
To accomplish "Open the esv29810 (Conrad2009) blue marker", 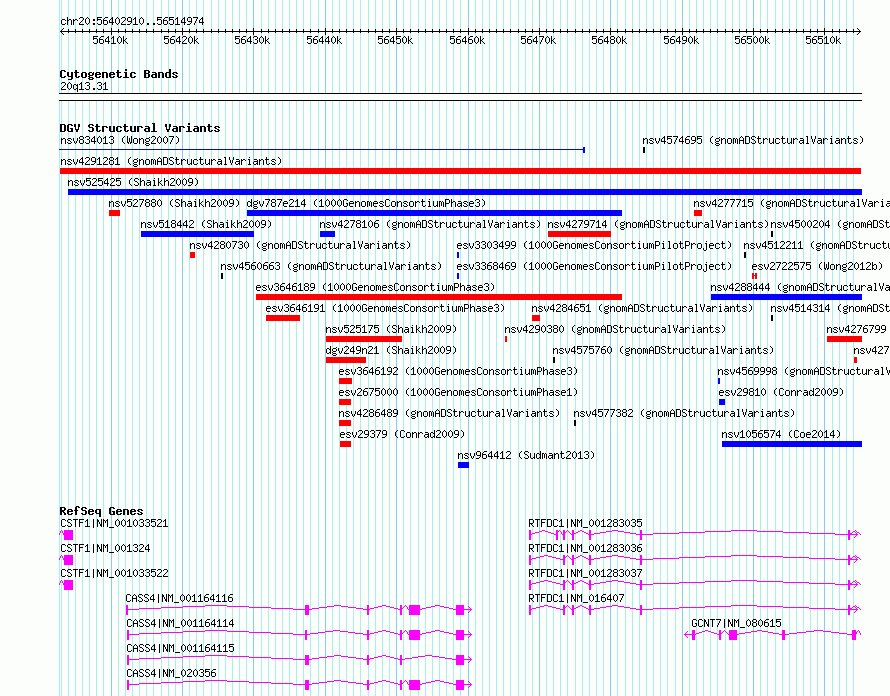I will [x=721, y=402].
